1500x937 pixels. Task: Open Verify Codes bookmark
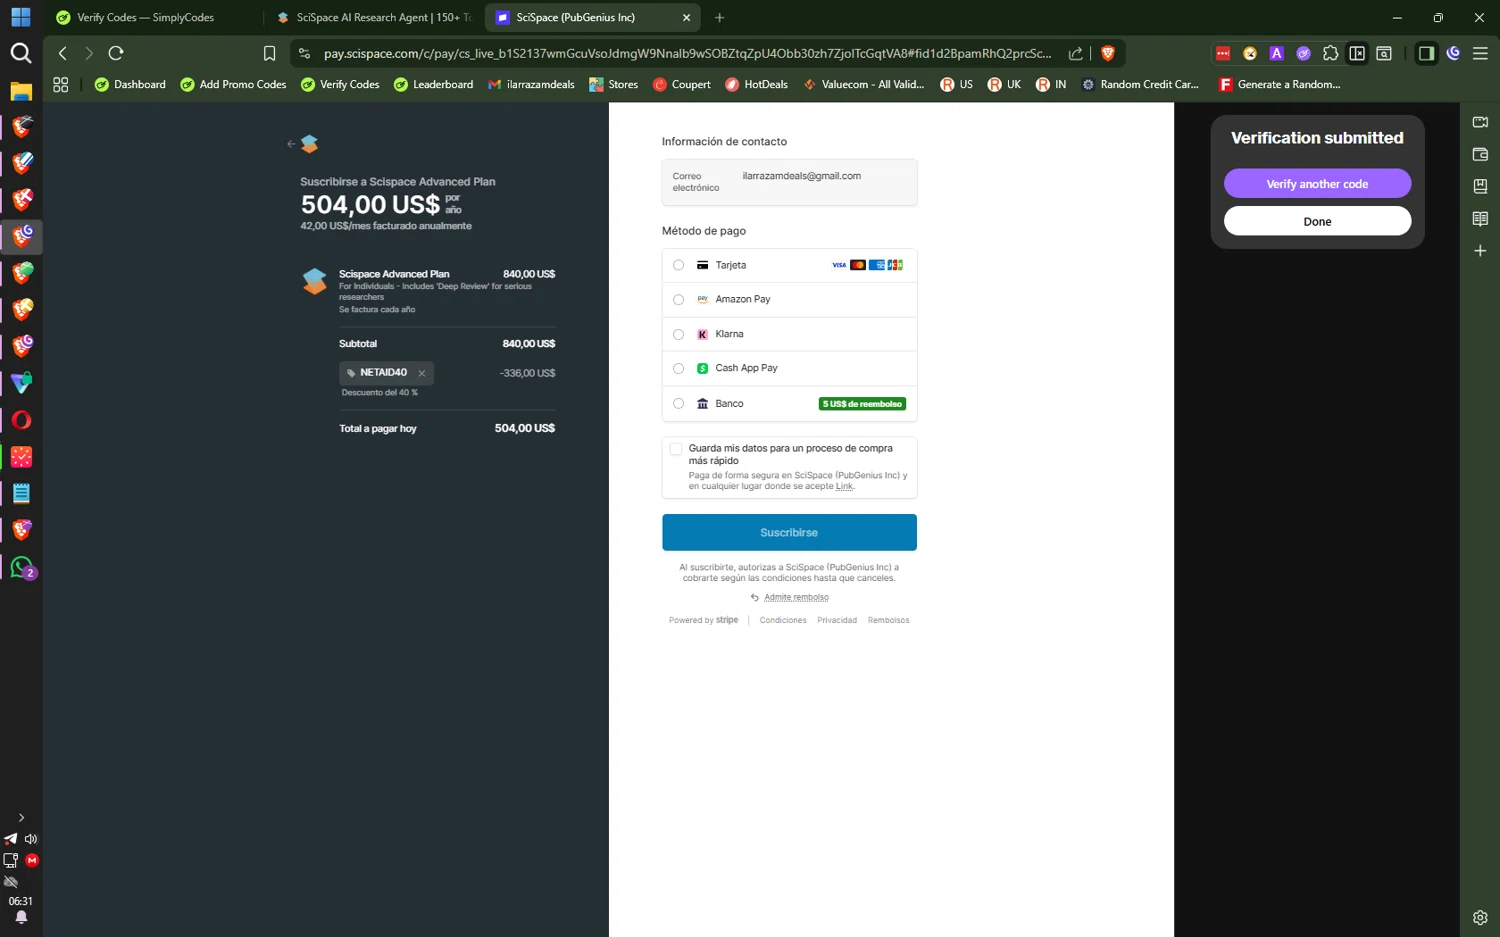[340, 84]
